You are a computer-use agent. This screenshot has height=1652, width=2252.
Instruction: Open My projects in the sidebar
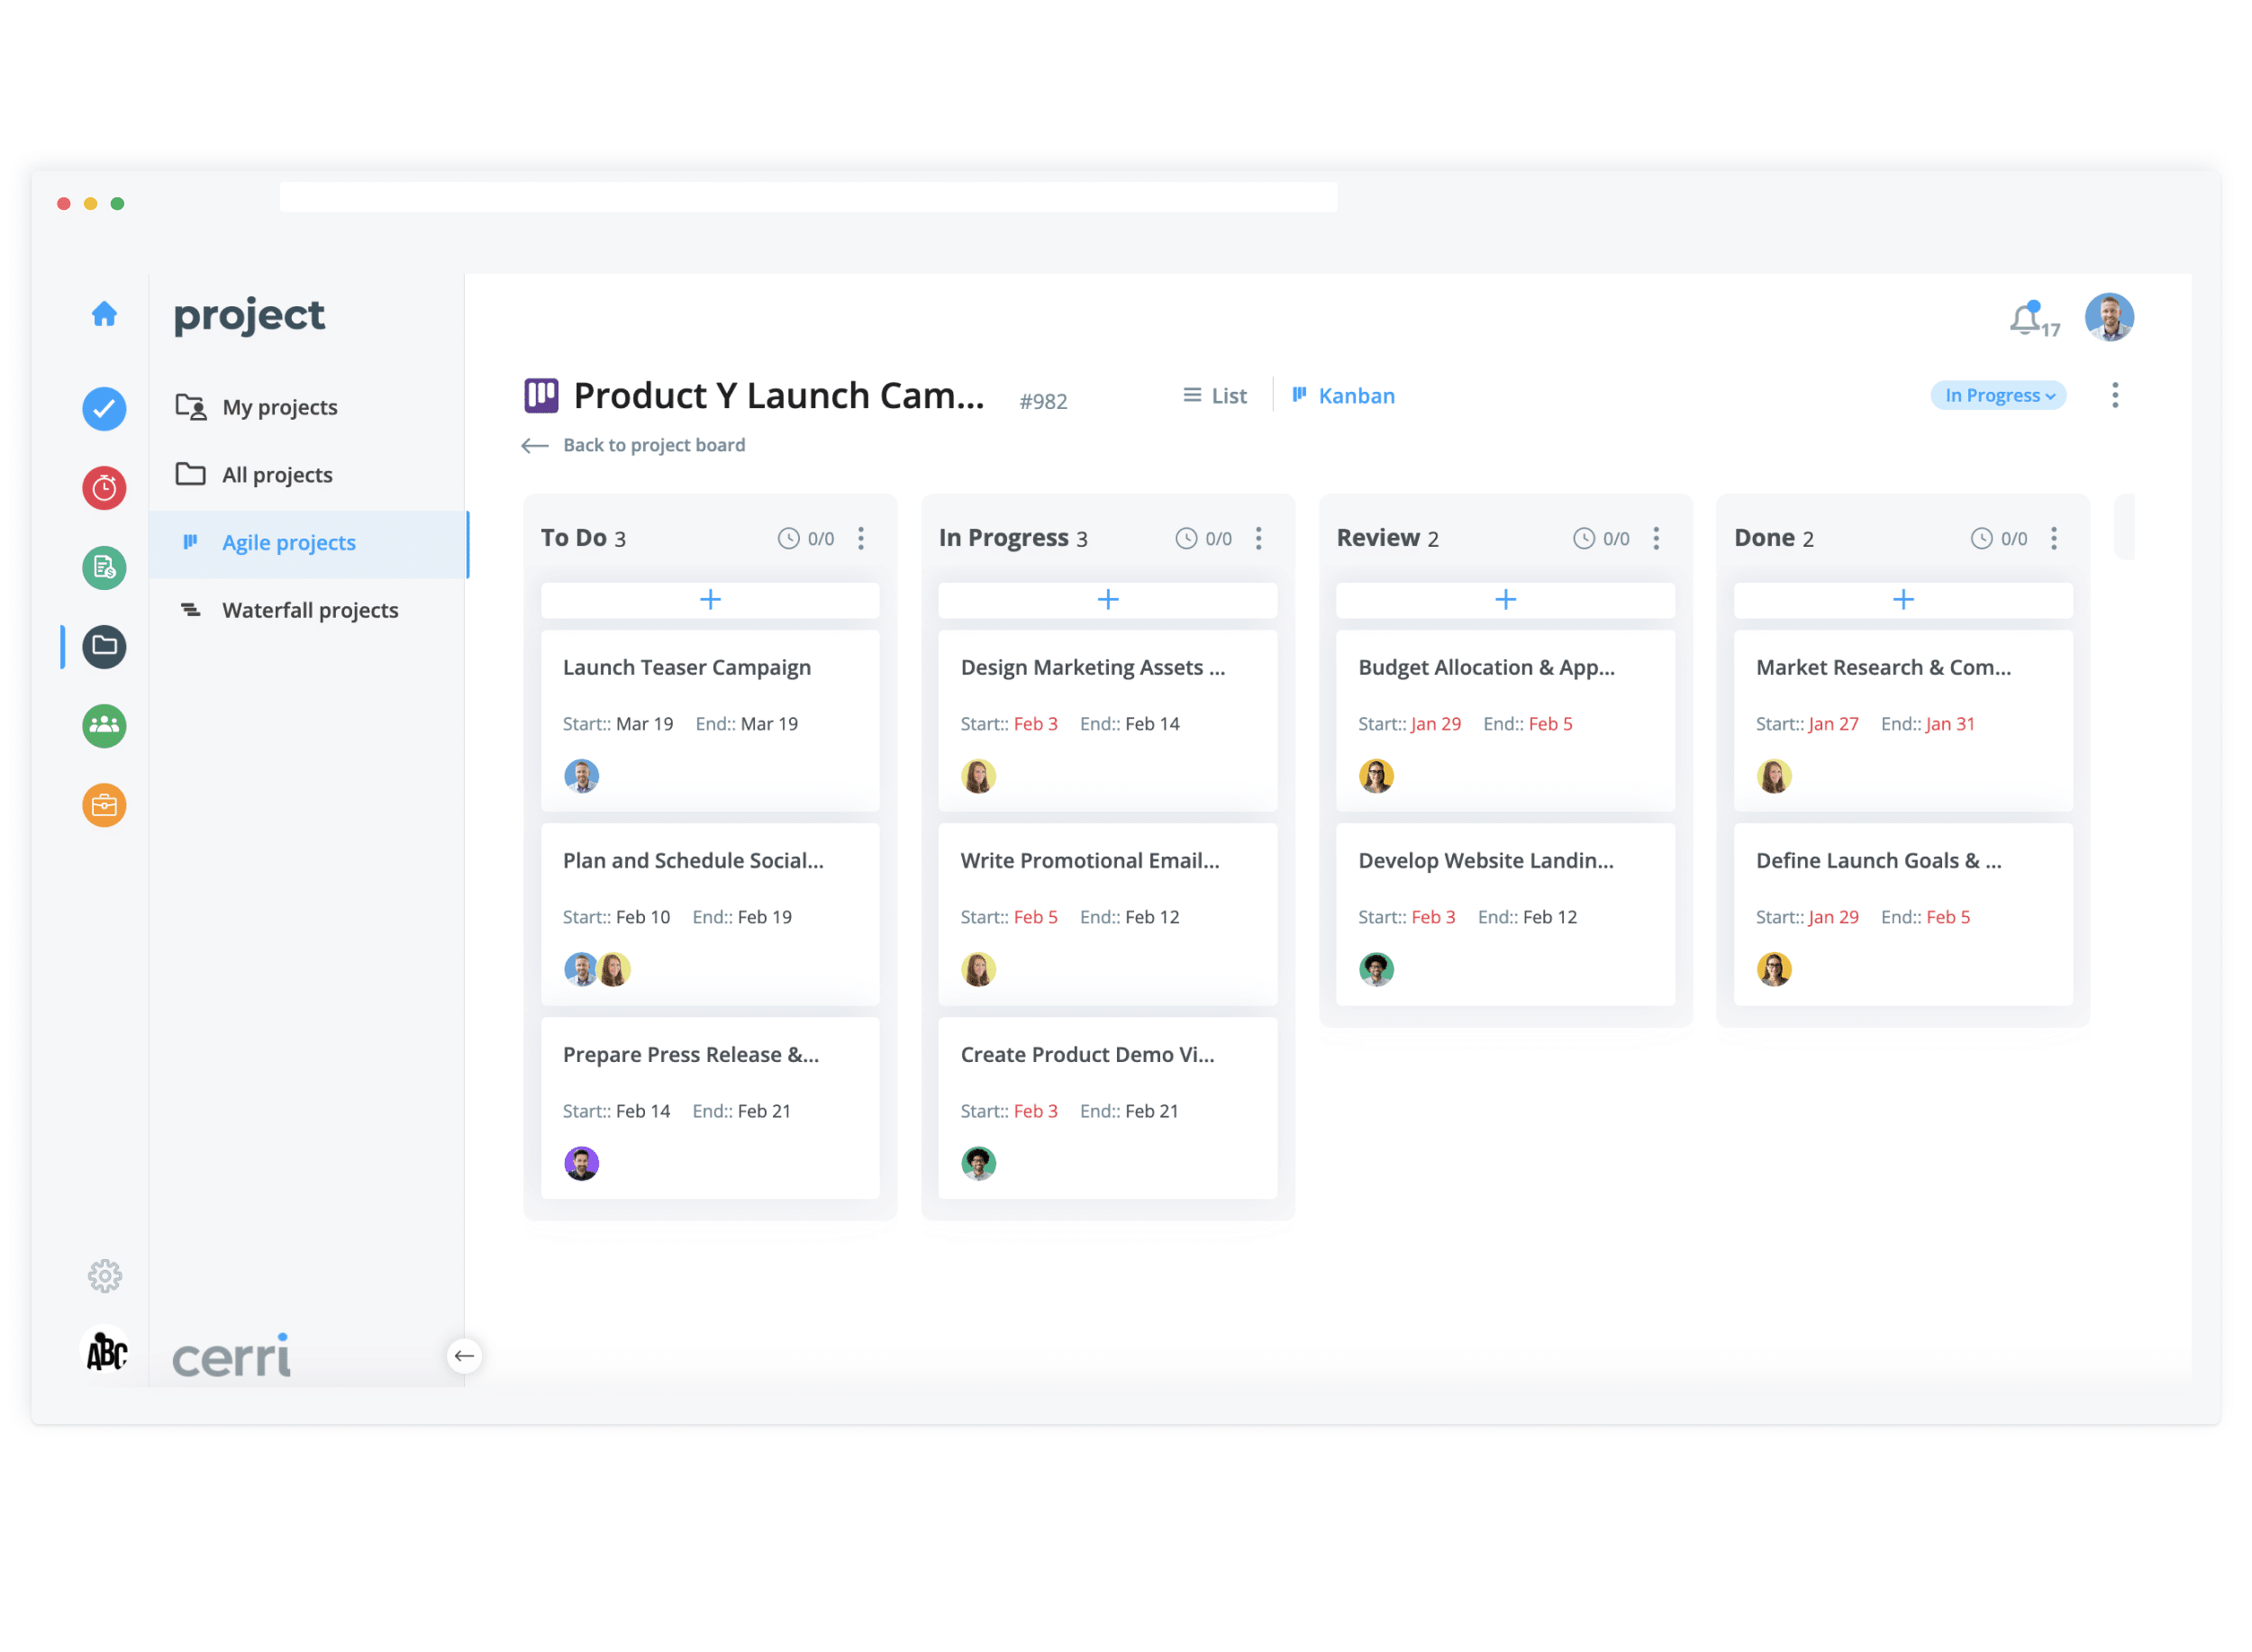pyautogui.click(x=279, y=407)
